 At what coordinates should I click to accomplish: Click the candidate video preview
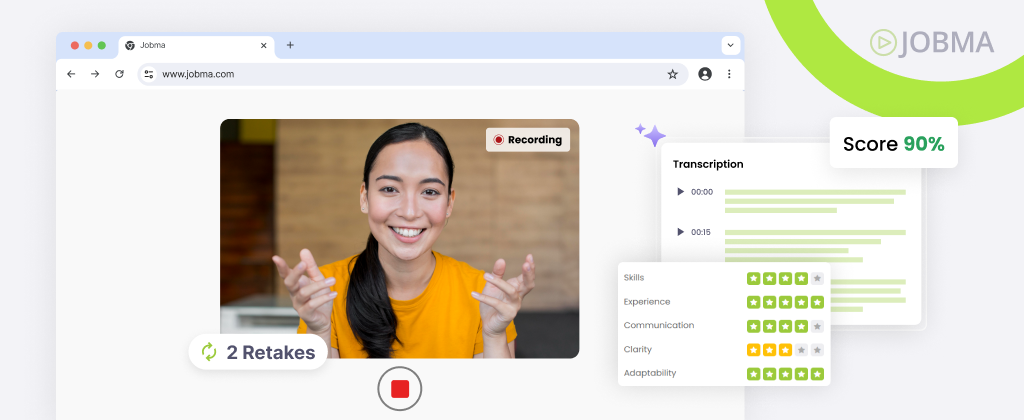point(400,238)
